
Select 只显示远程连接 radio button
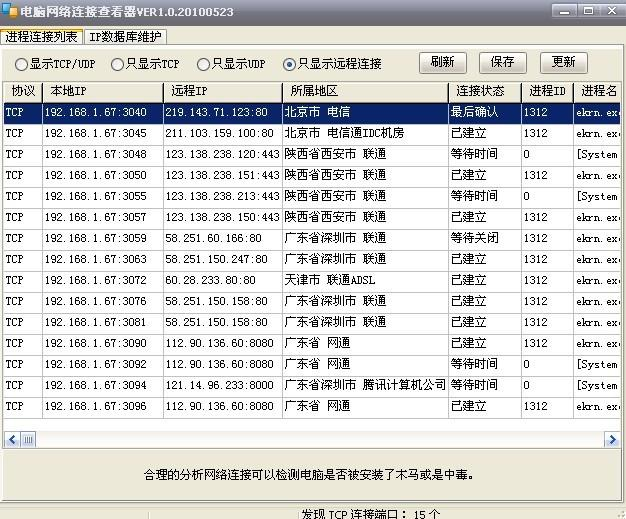[x=332, y=64]
